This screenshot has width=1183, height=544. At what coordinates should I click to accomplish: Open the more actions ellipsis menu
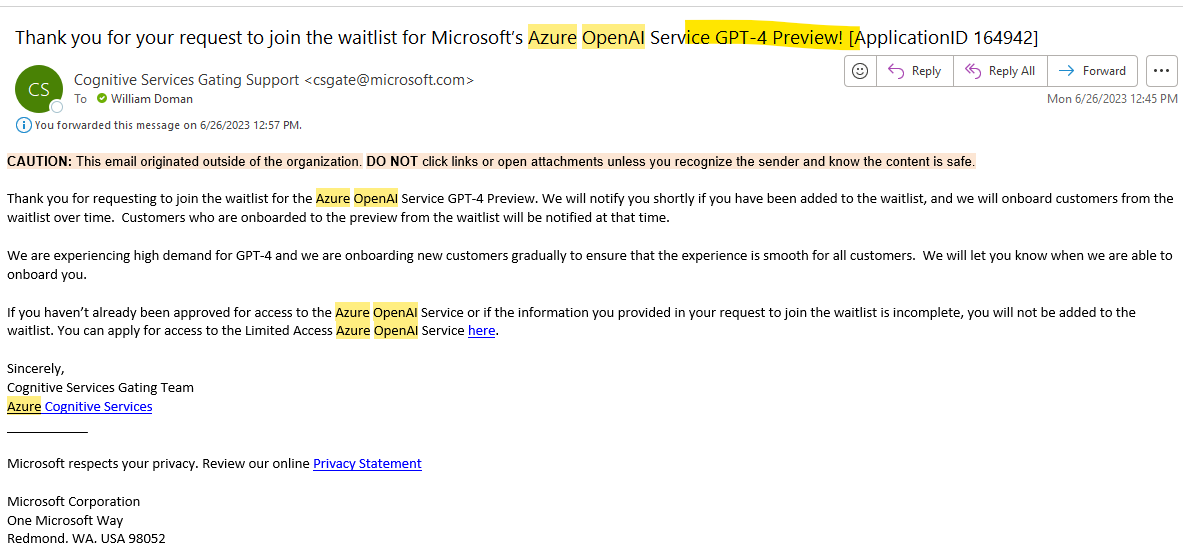(1161, 71)
